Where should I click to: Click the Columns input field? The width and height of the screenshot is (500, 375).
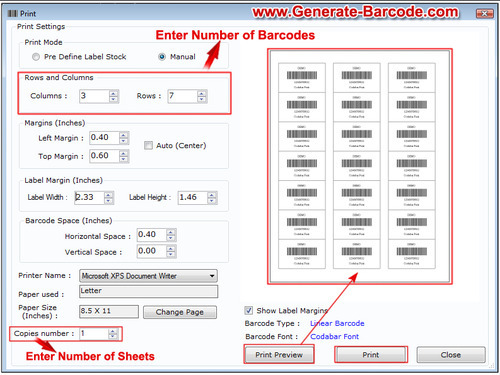coord(95,96)
